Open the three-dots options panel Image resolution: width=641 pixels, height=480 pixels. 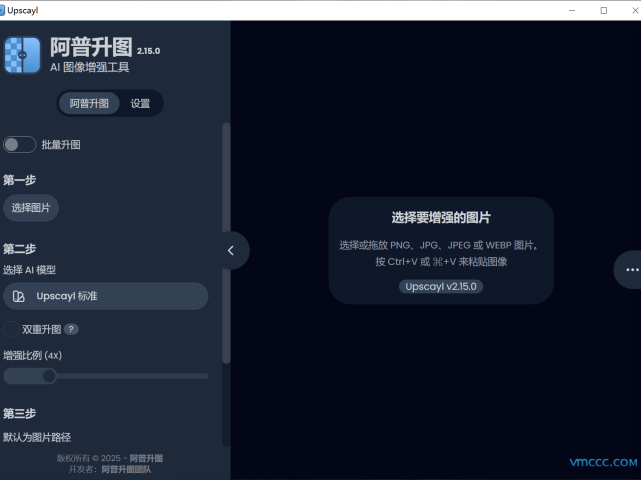click(x=632, y=269)
